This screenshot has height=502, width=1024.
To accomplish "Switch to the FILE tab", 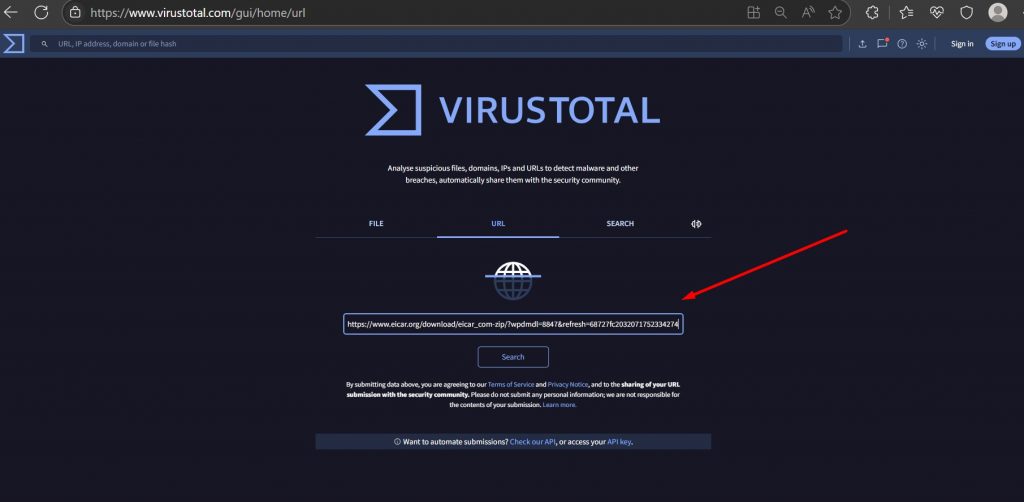I will tap(376, 224).
